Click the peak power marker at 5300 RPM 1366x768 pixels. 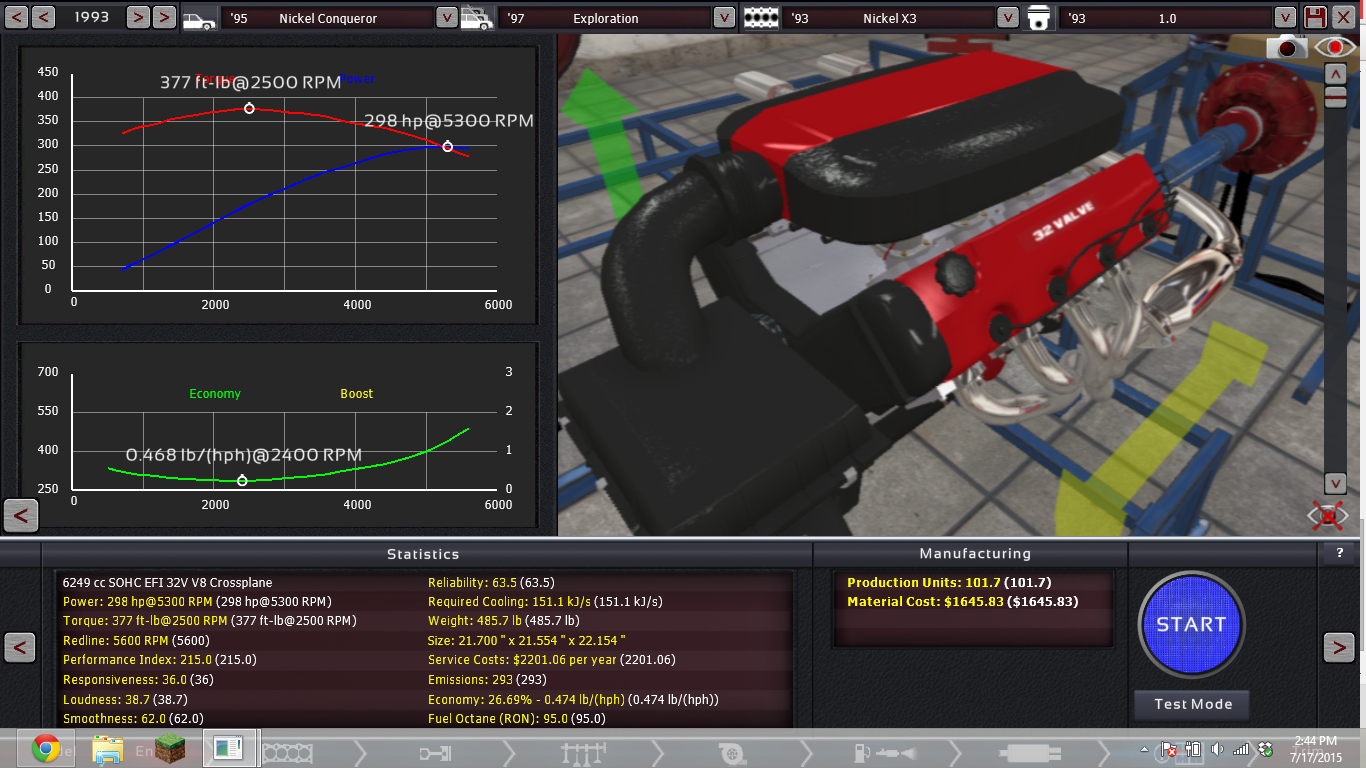(x=447, y=146)
